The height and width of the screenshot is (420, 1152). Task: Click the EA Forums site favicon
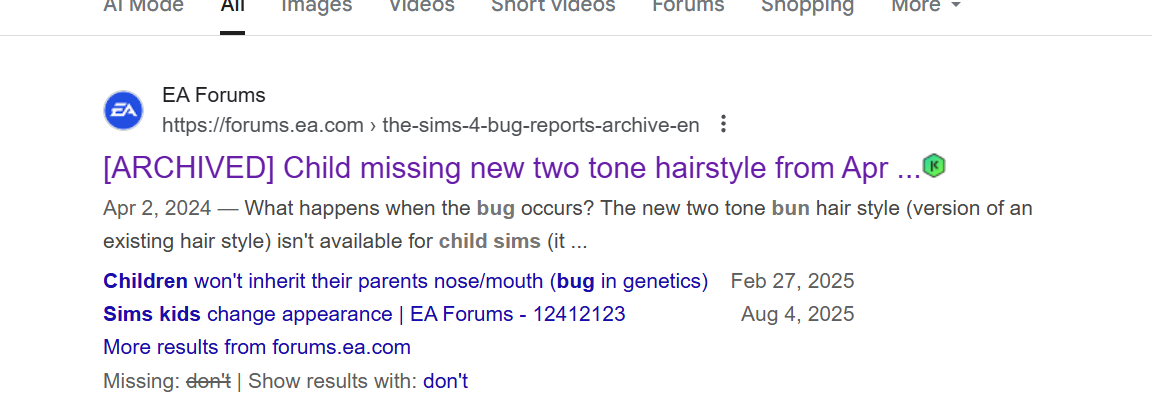click(124, 110)
